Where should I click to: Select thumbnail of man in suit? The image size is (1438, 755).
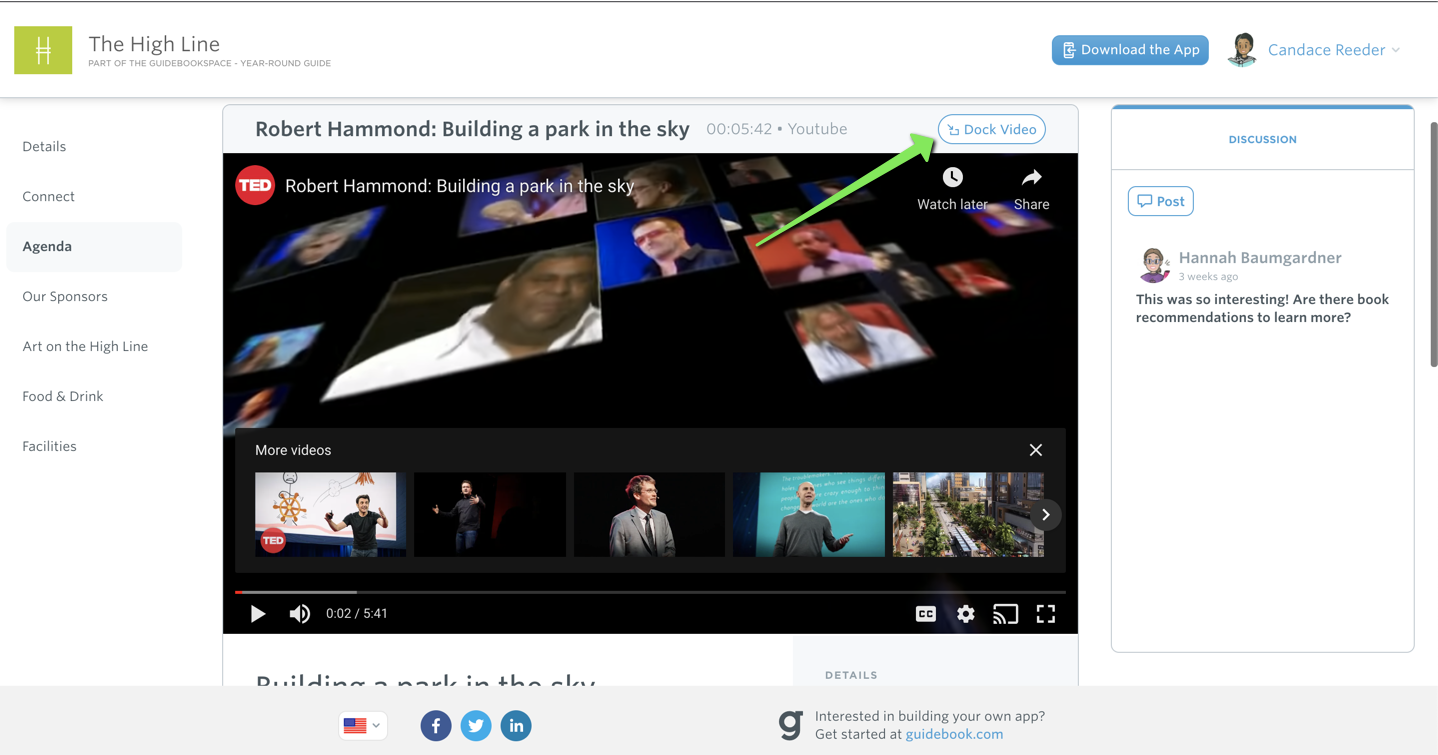(x=649, y=515)
